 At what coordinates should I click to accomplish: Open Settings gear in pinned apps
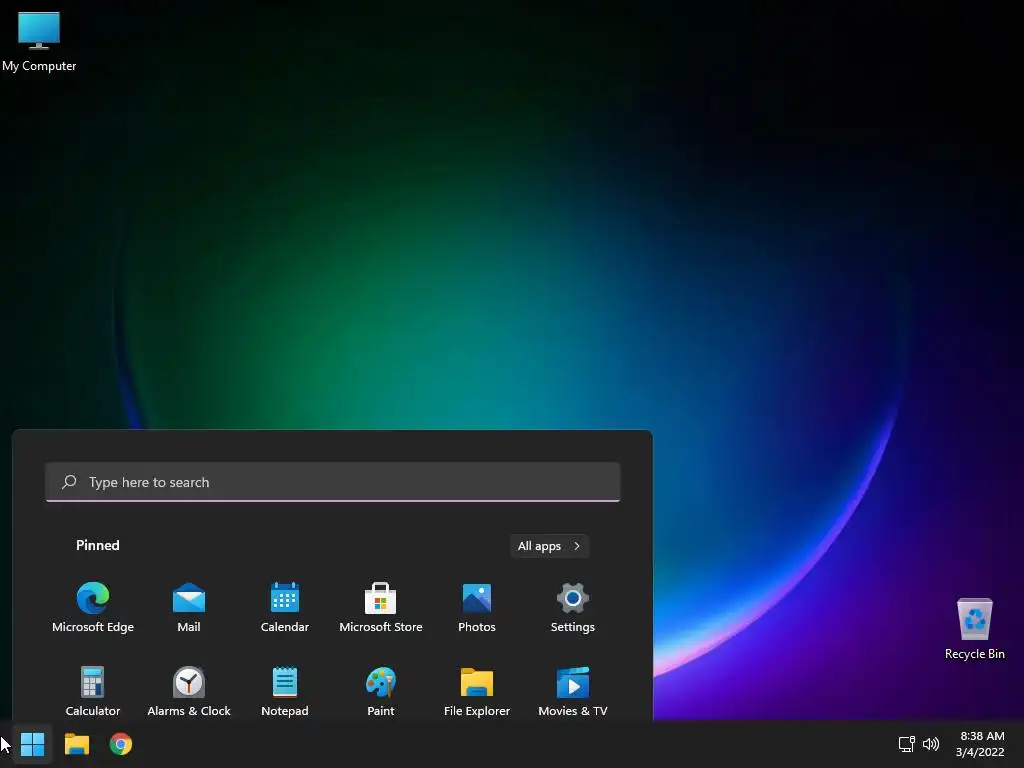coord(573,607)
